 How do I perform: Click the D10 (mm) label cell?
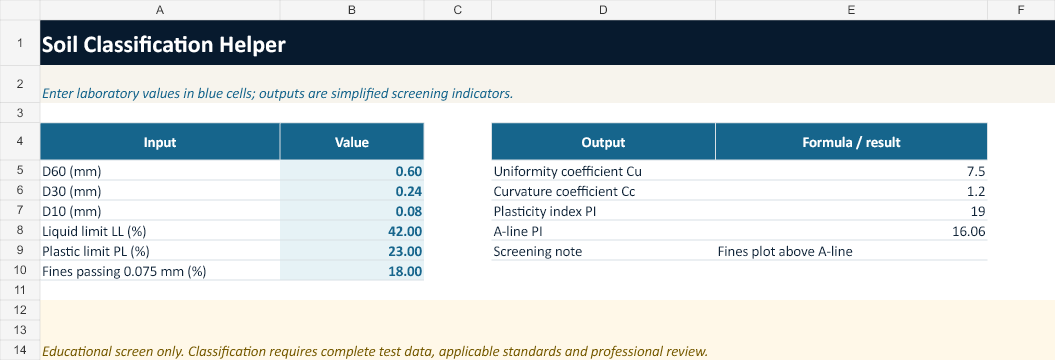point(160,211)
